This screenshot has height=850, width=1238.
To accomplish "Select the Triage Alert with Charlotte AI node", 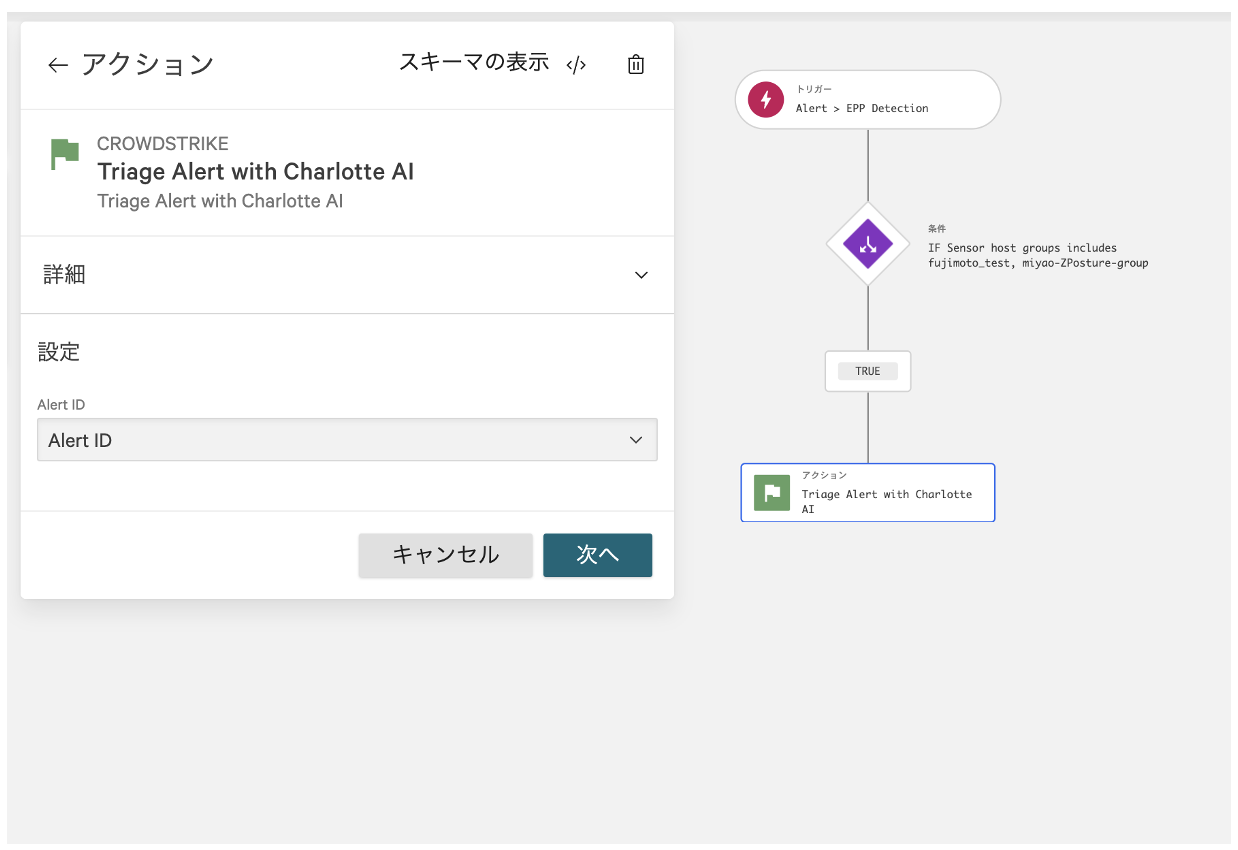I will (868, 493).
